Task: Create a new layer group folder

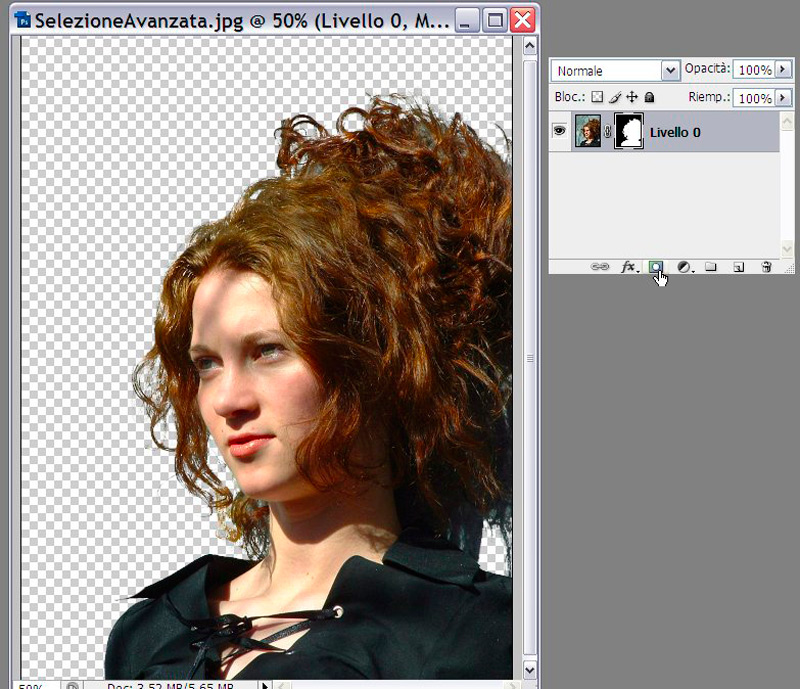Action: (x=711, y=267)
